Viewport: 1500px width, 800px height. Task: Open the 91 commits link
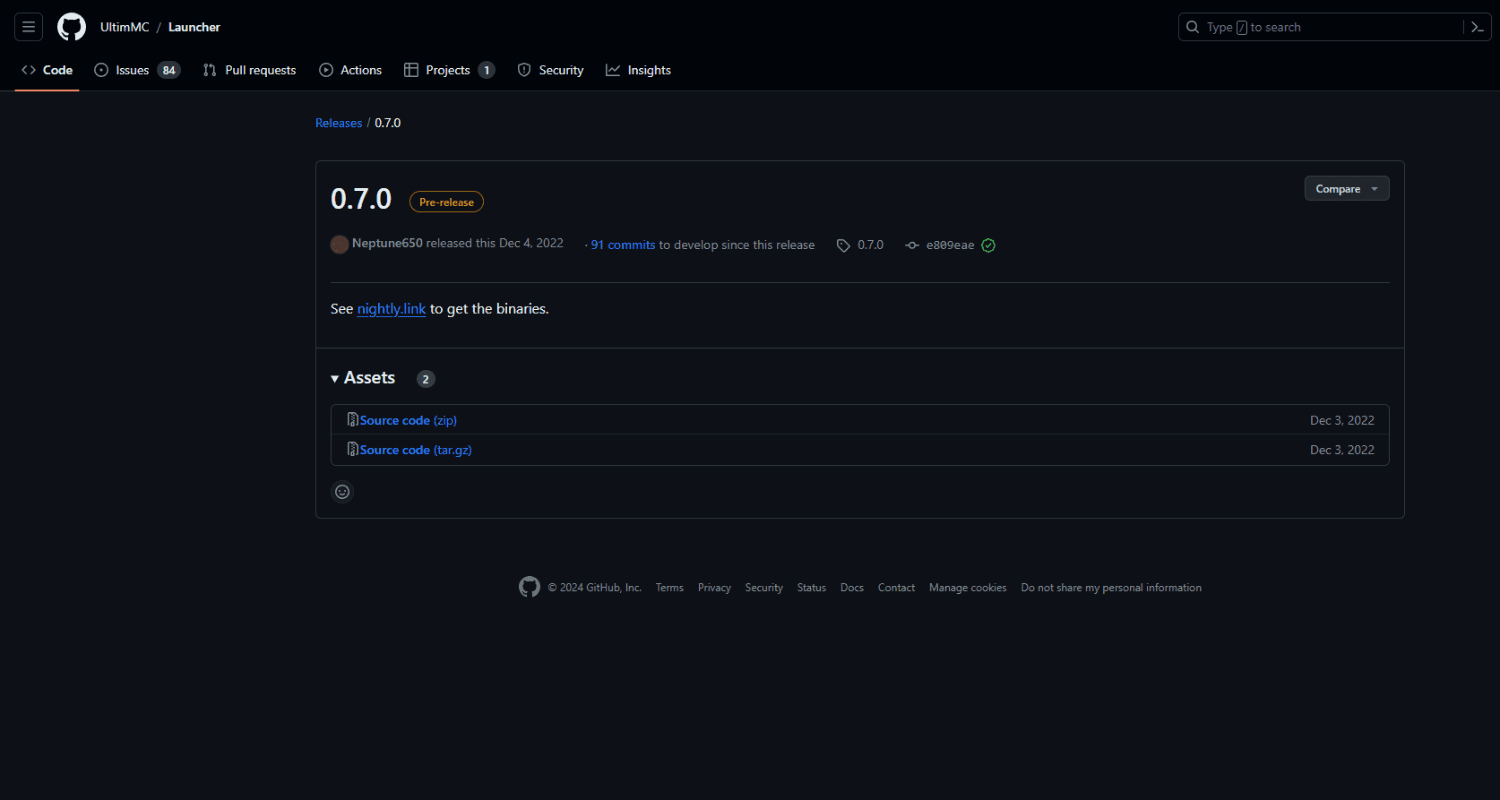tap(622, 245)
